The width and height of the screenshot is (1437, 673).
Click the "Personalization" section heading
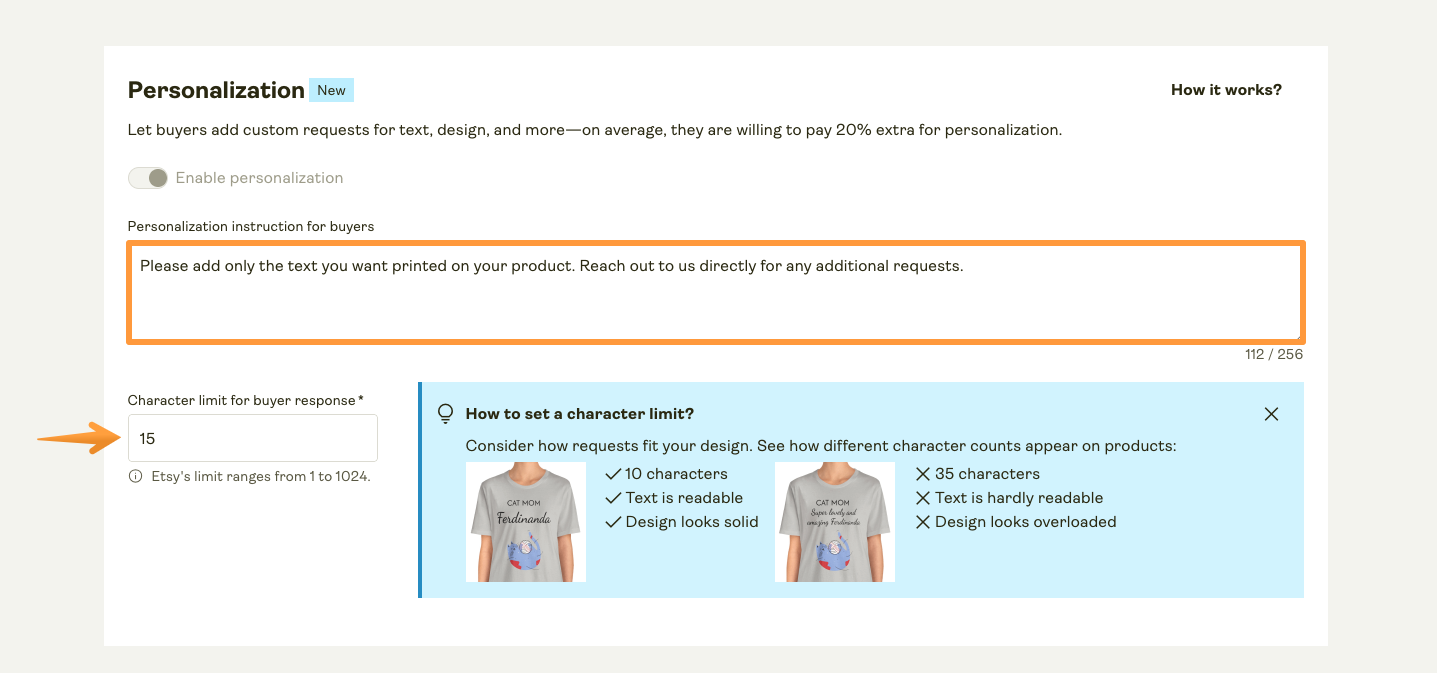click(215, 90)
